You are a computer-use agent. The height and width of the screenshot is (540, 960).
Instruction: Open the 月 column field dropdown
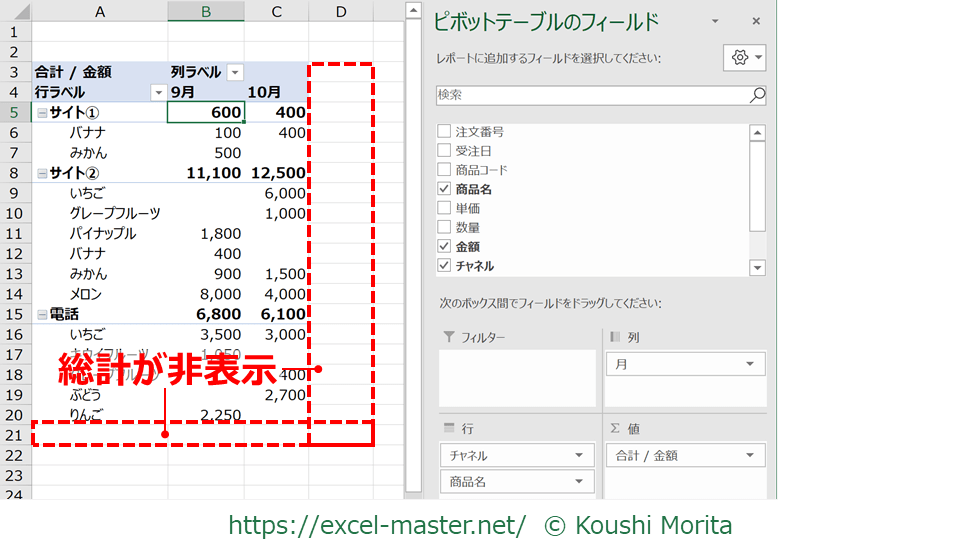pyautogui.click(x=750, y=365)
